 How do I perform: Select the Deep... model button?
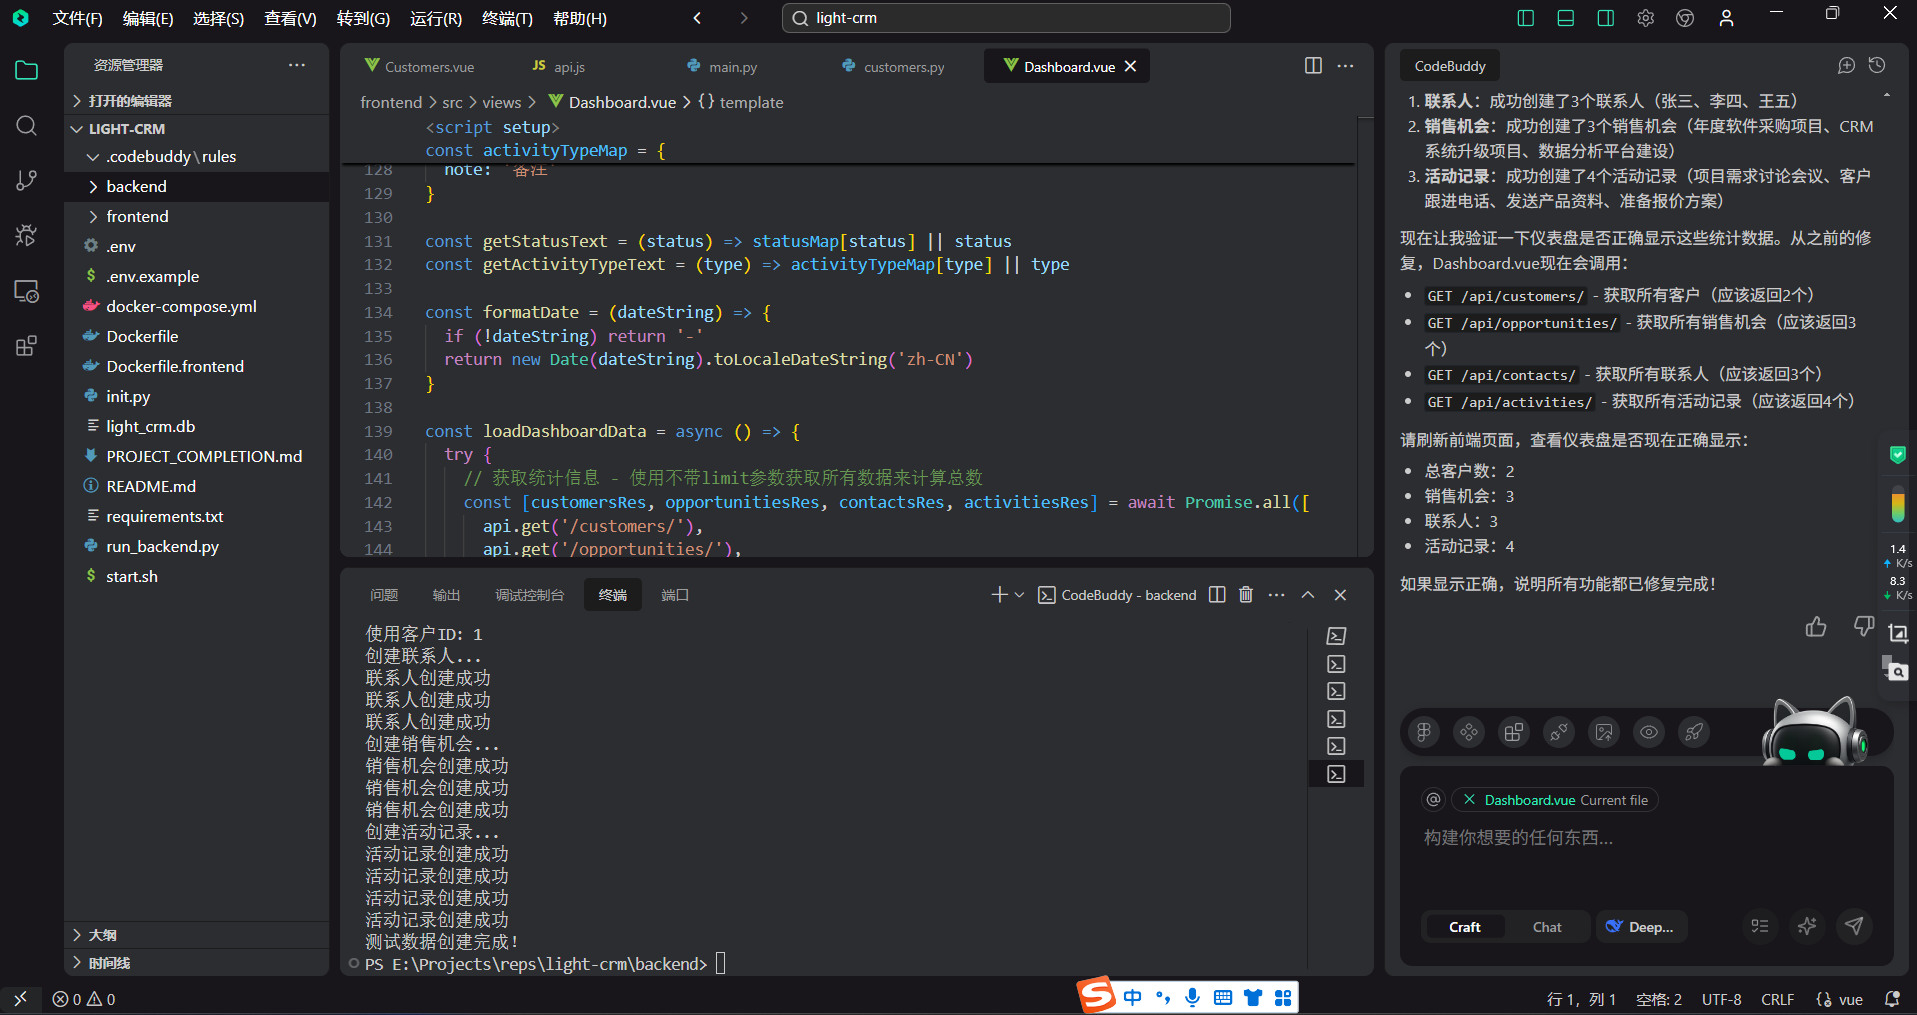(x=1641, y=927)
